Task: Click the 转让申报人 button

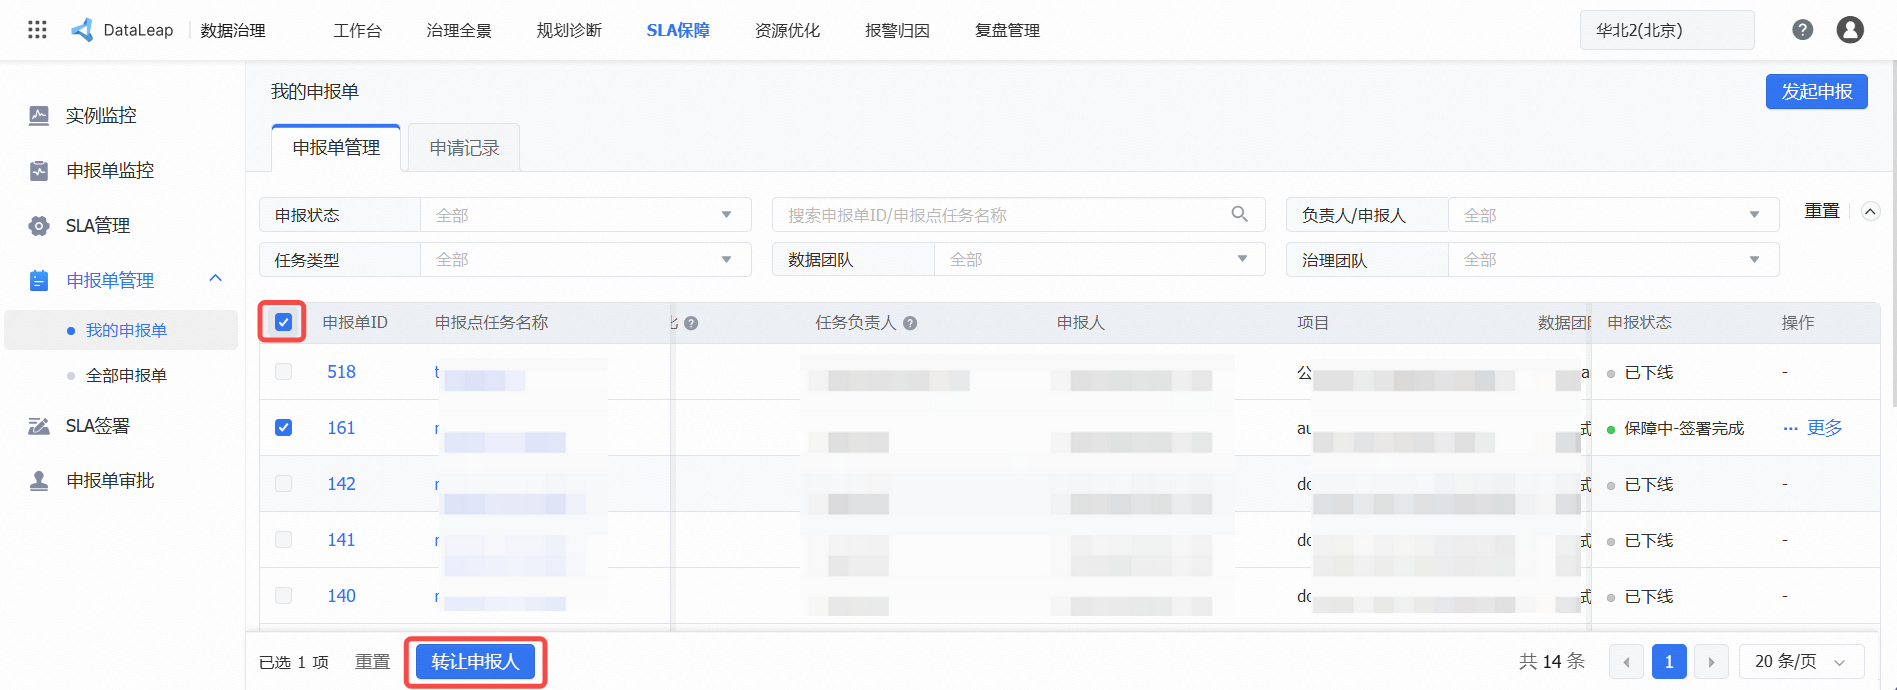Action: click(475, 662)
